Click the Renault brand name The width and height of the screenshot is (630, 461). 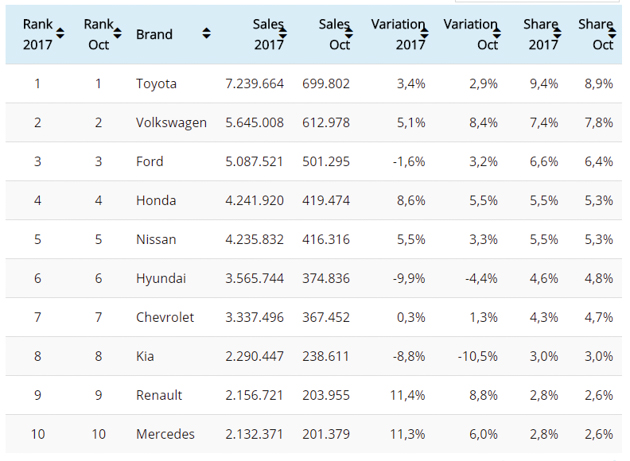pos(159,395)
